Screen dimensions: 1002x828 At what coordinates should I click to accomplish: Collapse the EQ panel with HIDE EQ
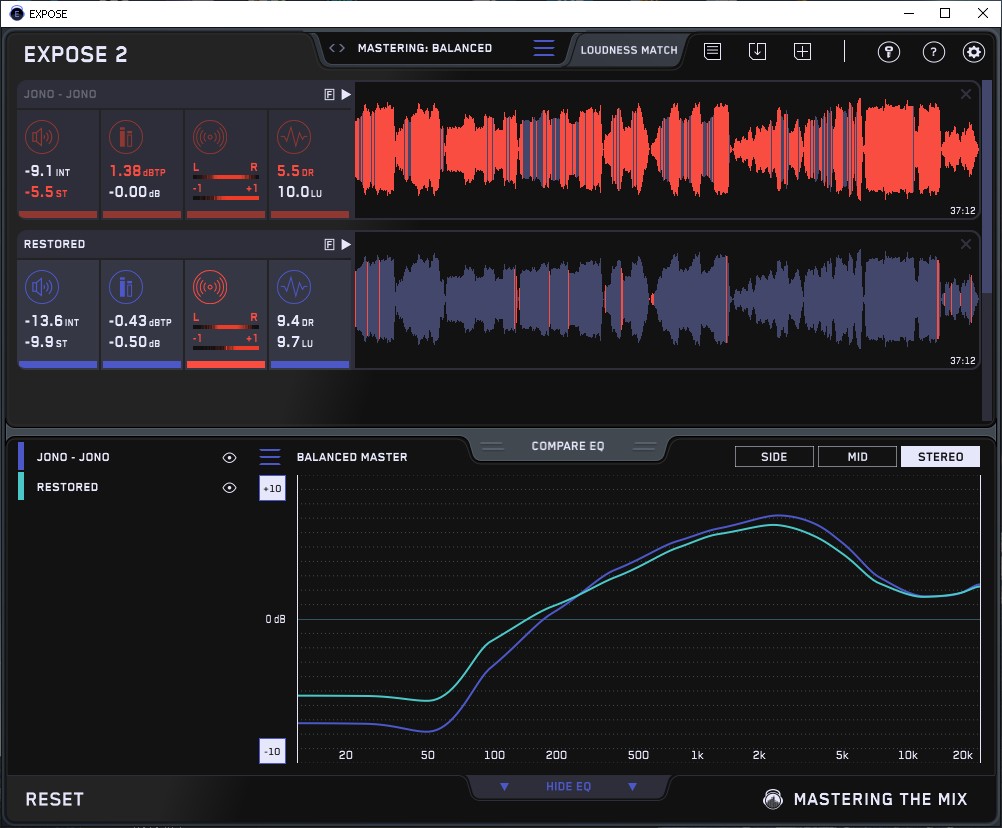(x=568, y=787)
